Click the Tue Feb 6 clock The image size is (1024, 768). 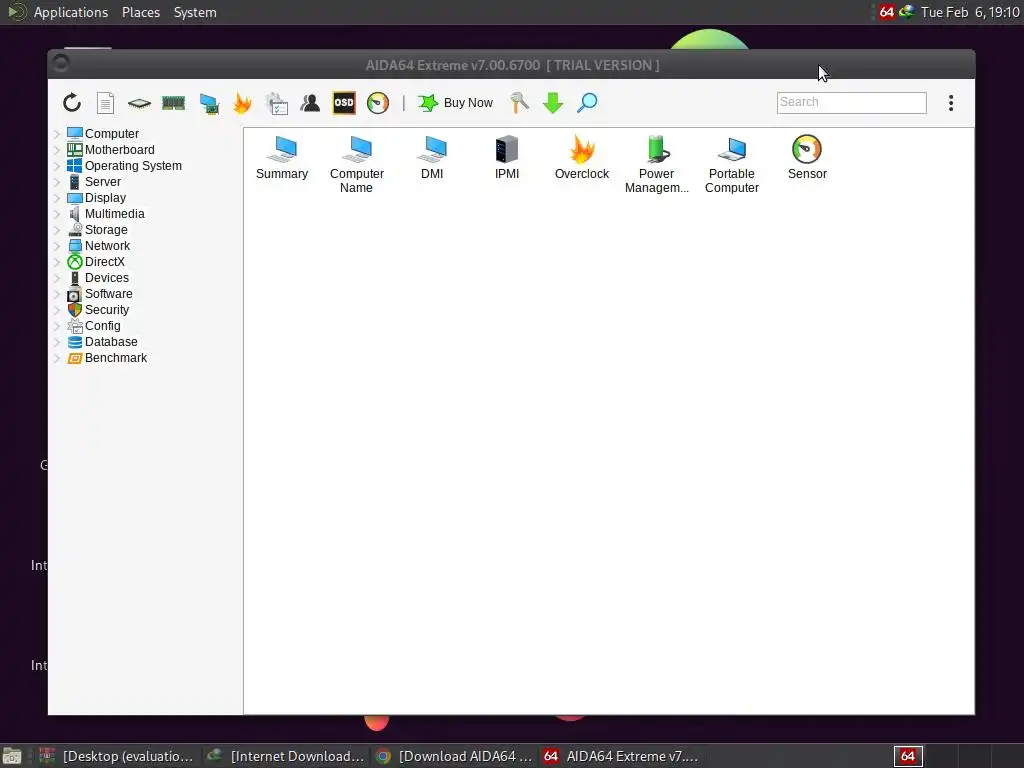pos(970,12)
